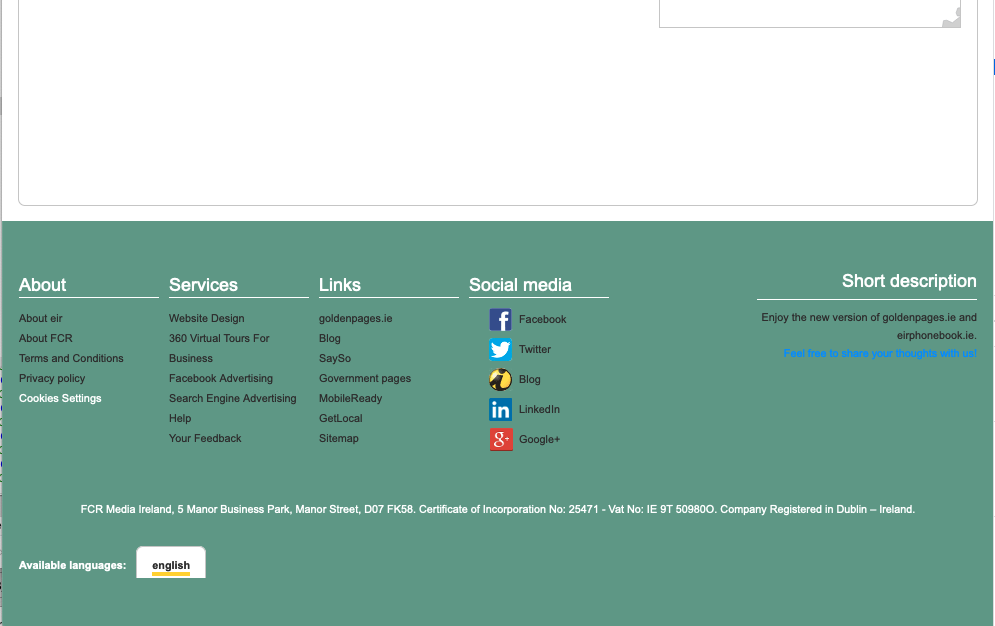
Task: Select the english language tab
Action: (171, 565)
